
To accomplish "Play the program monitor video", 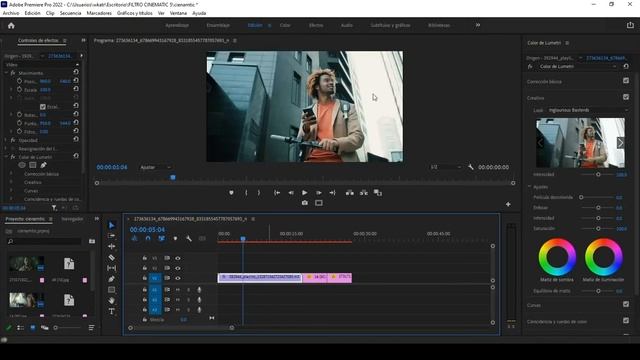I will [x=304, y=193].
